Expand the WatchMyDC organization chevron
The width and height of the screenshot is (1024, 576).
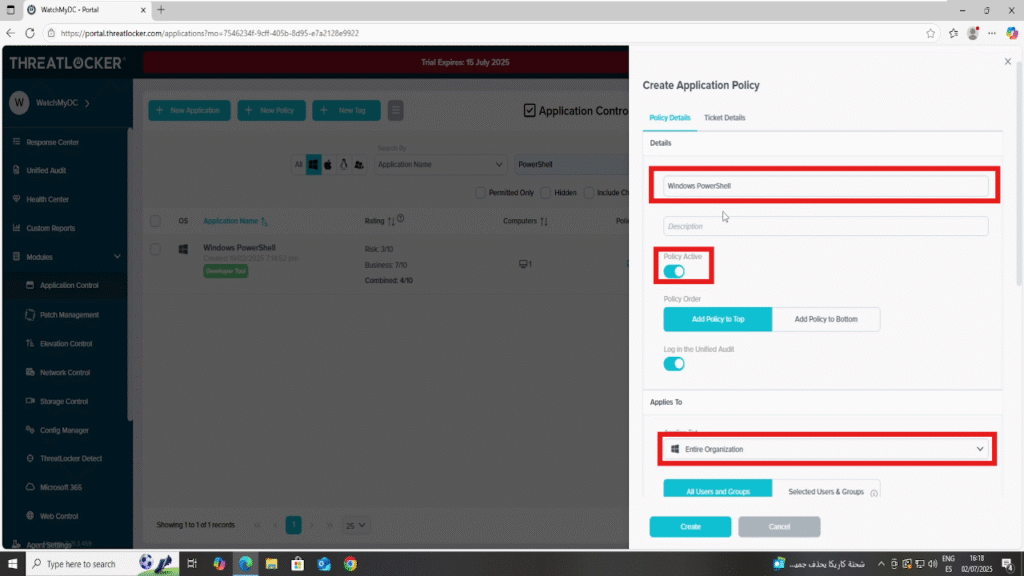point(88,103)
